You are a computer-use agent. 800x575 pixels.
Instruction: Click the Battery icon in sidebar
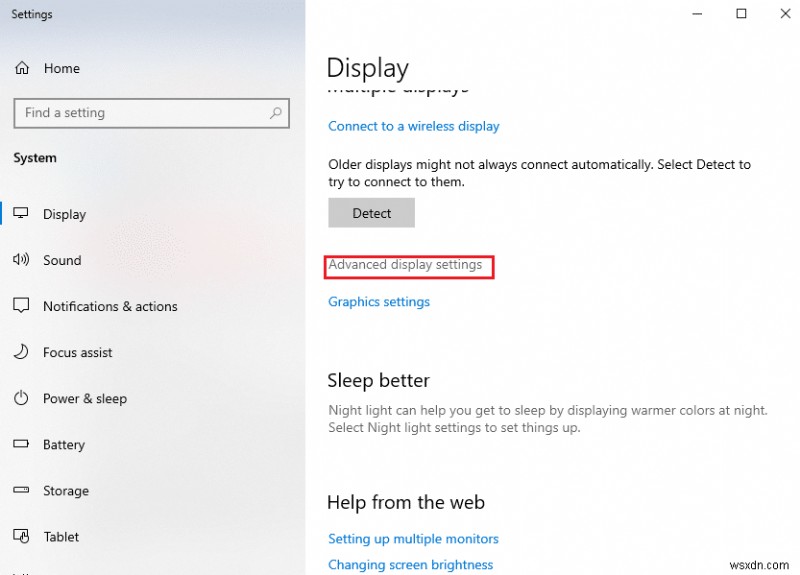click(x=22, y=444)
